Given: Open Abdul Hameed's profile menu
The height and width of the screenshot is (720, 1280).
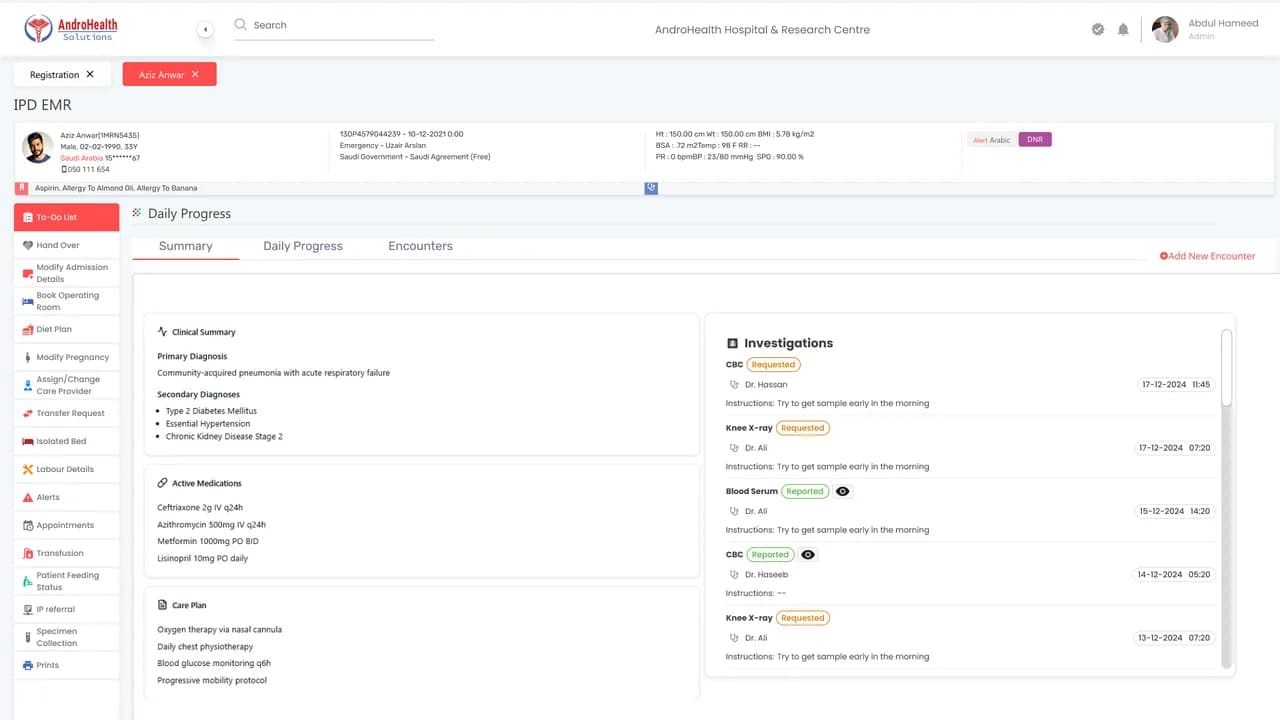Looking at the screenshot, I should (1205, 29).
